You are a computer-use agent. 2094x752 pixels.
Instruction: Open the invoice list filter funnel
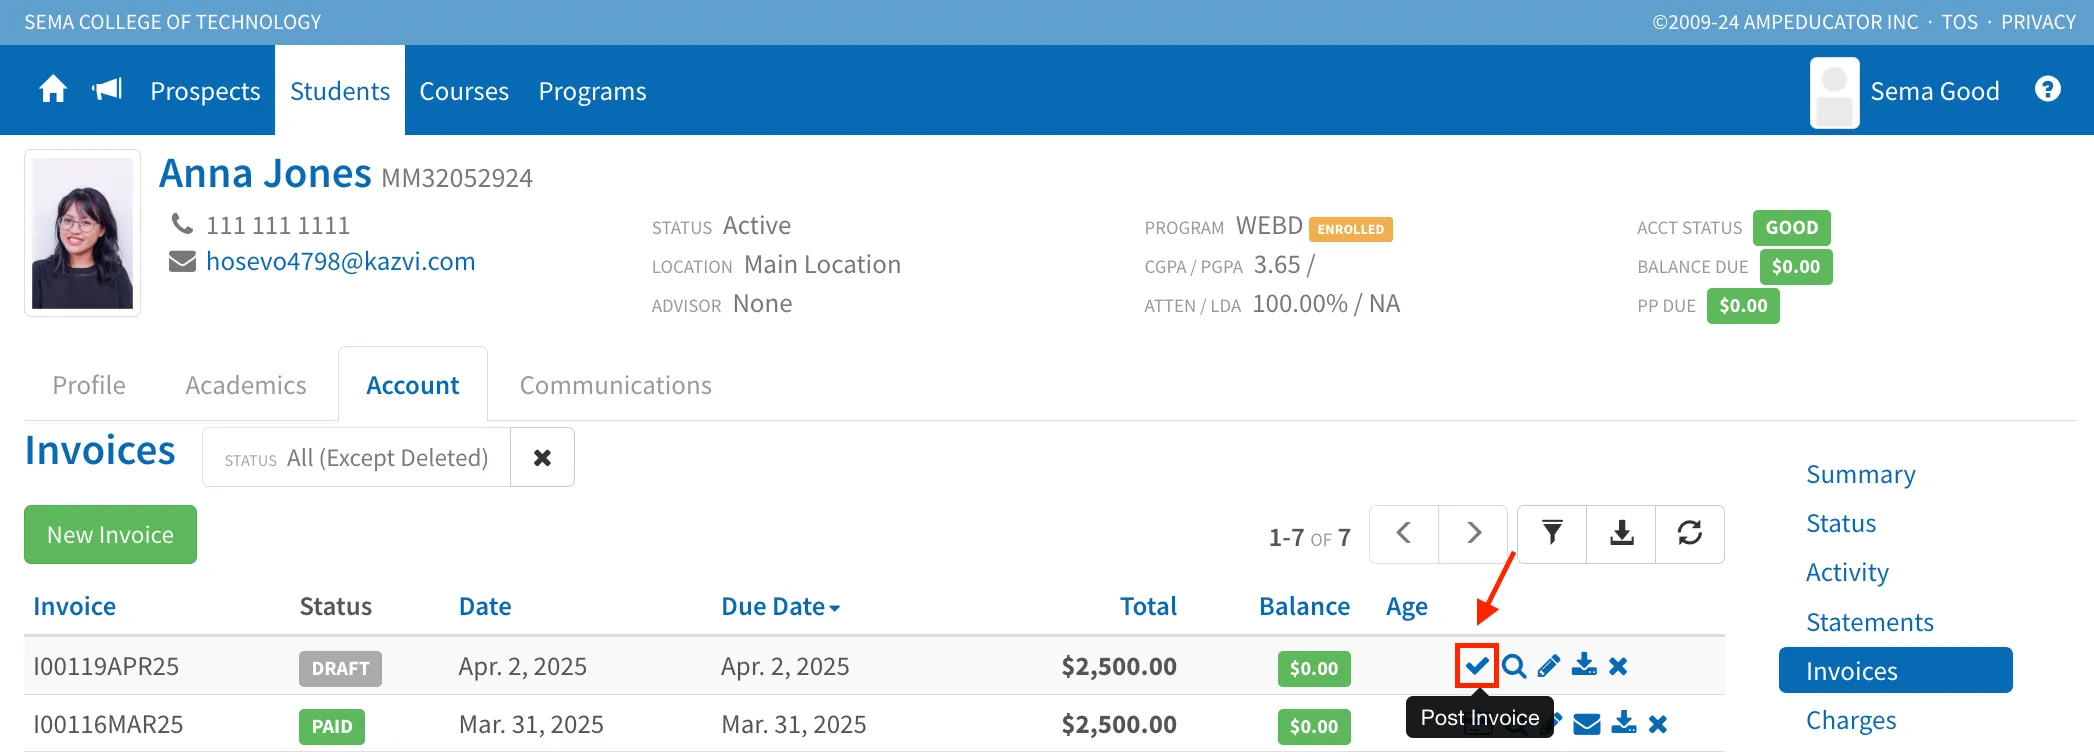click(x=1552, y=534)
